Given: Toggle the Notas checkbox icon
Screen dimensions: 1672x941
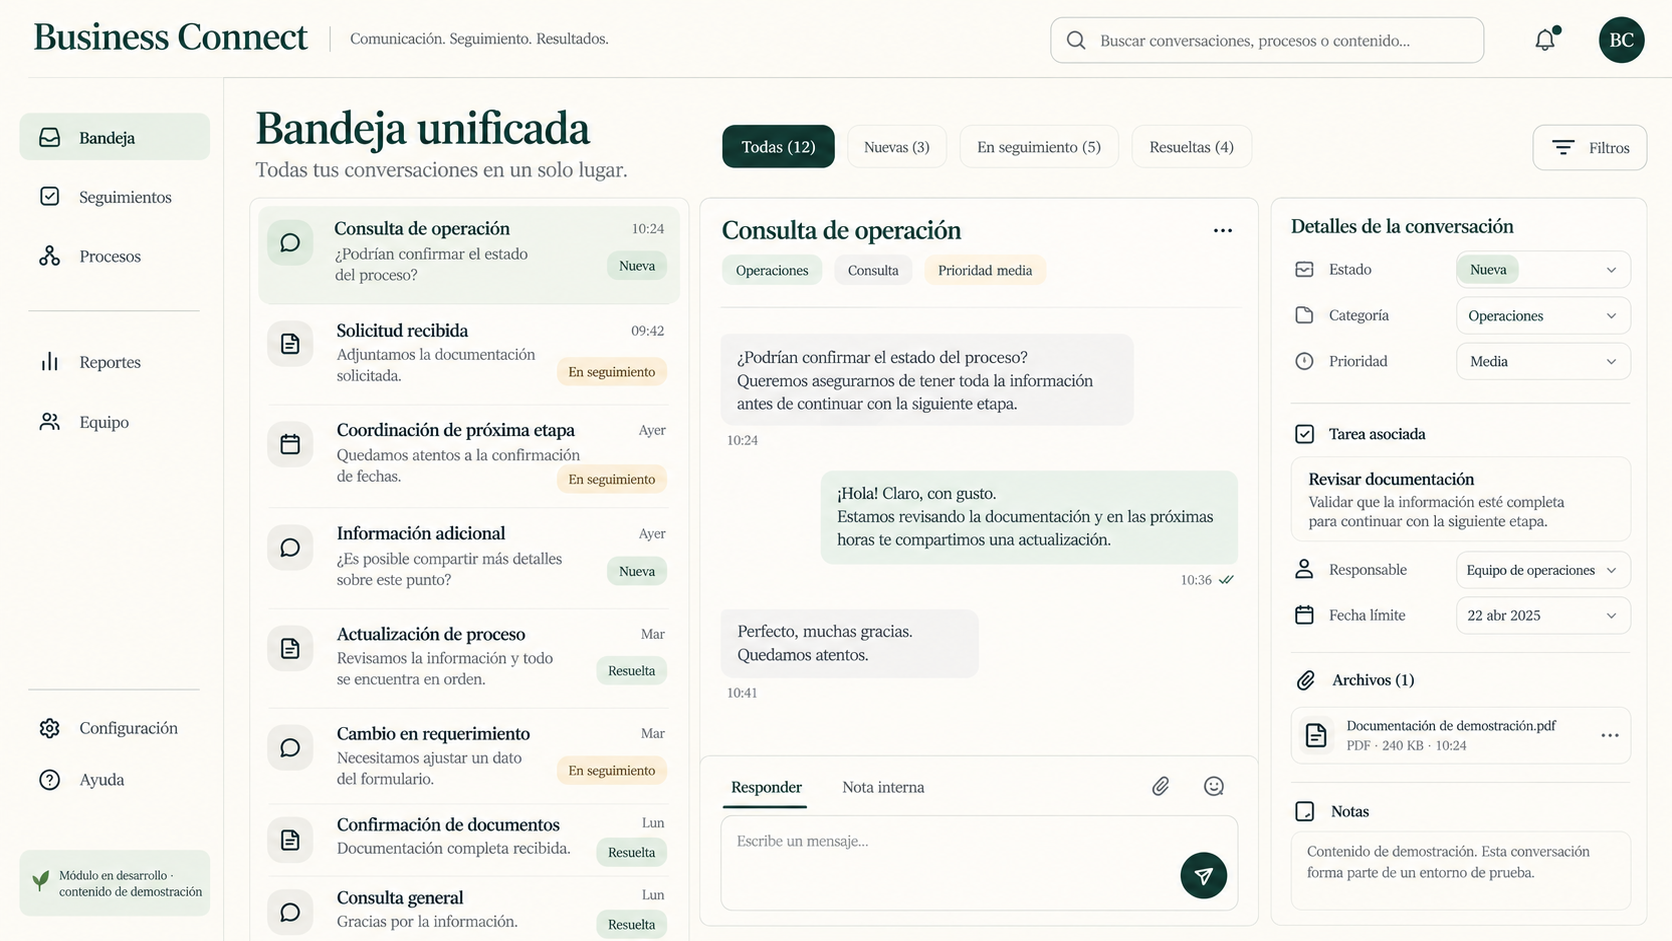Looking at the screenshot, I should pos(1304,811).
